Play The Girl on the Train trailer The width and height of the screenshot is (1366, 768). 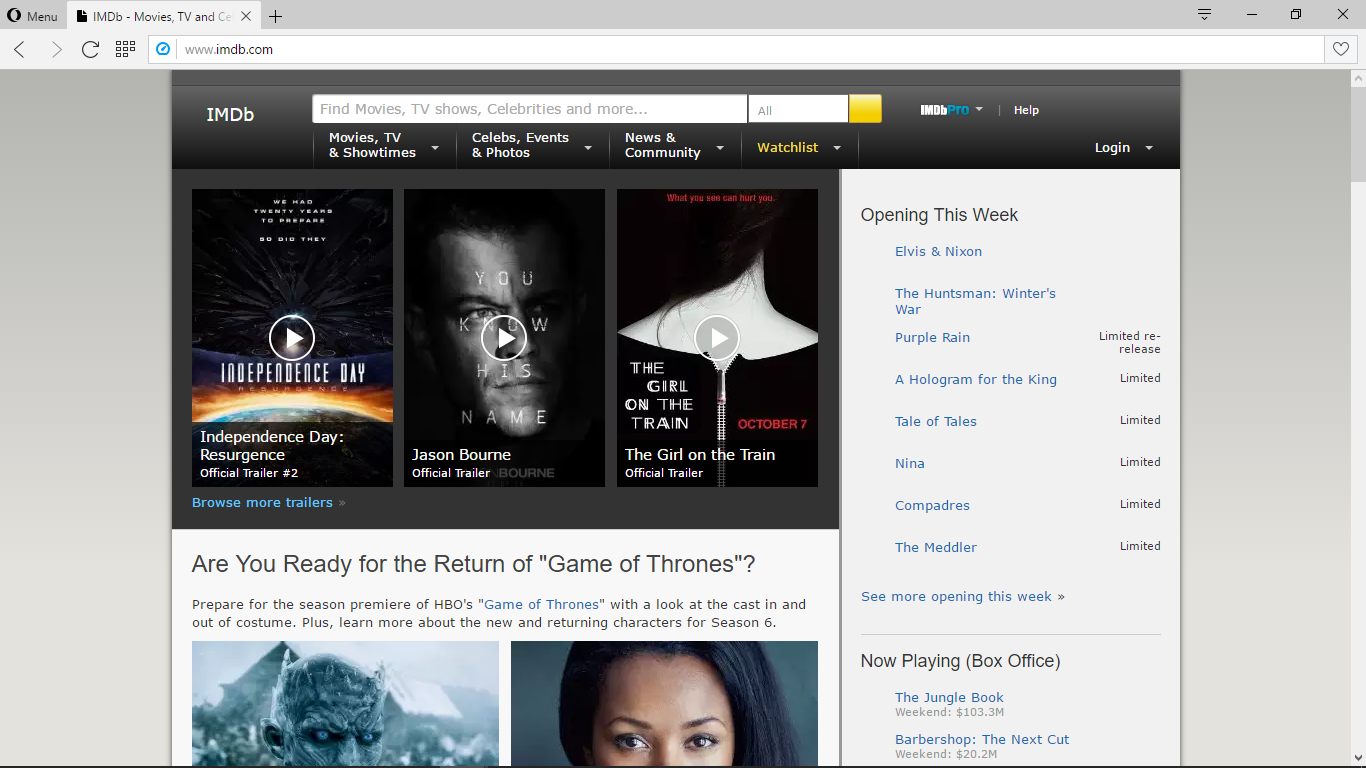[717, 338]
